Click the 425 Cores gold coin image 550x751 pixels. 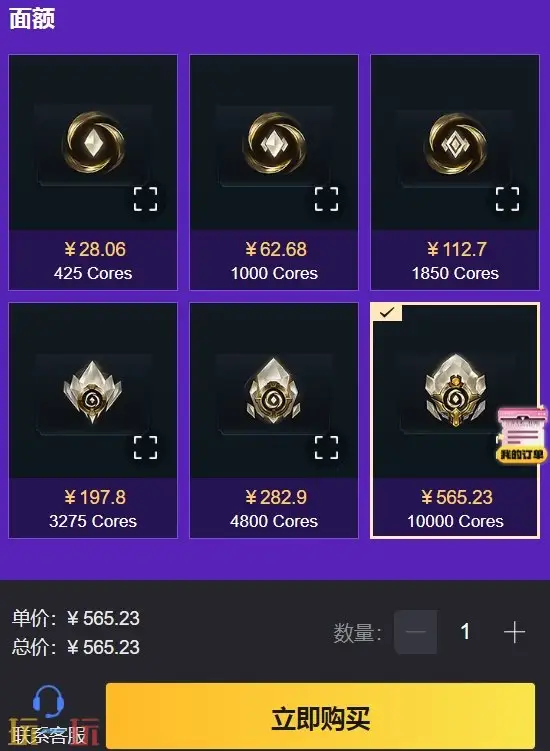94,143
